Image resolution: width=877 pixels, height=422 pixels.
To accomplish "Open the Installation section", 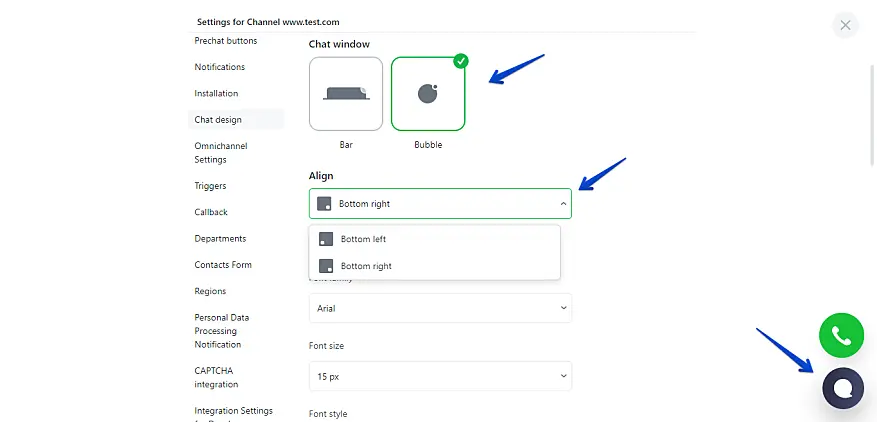I will [216, 93].
